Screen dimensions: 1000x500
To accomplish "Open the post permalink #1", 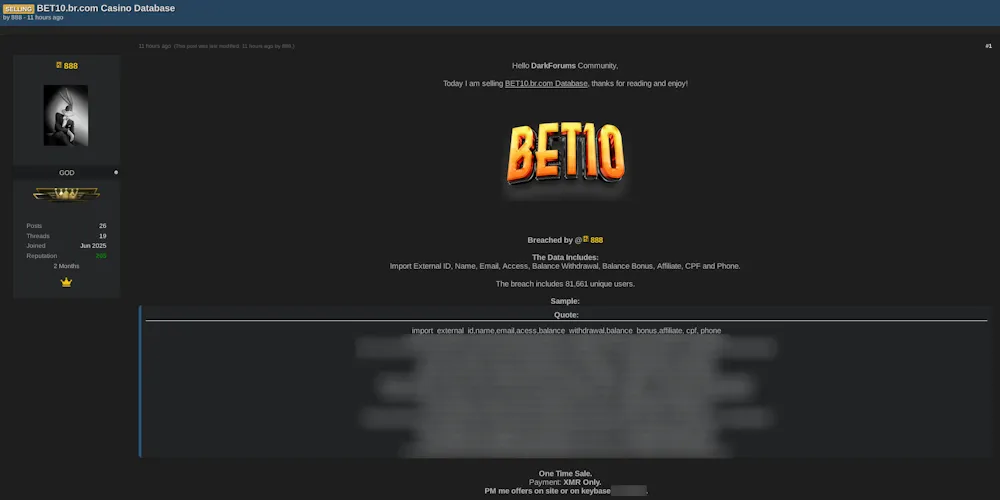I will [989, 46].
